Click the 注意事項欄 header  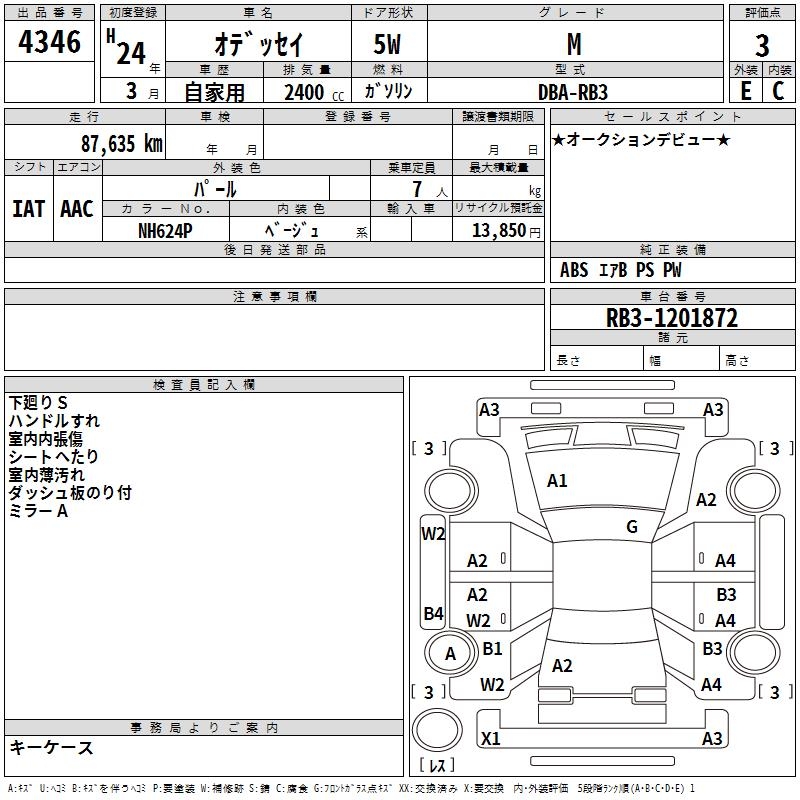tap(274, 296)
